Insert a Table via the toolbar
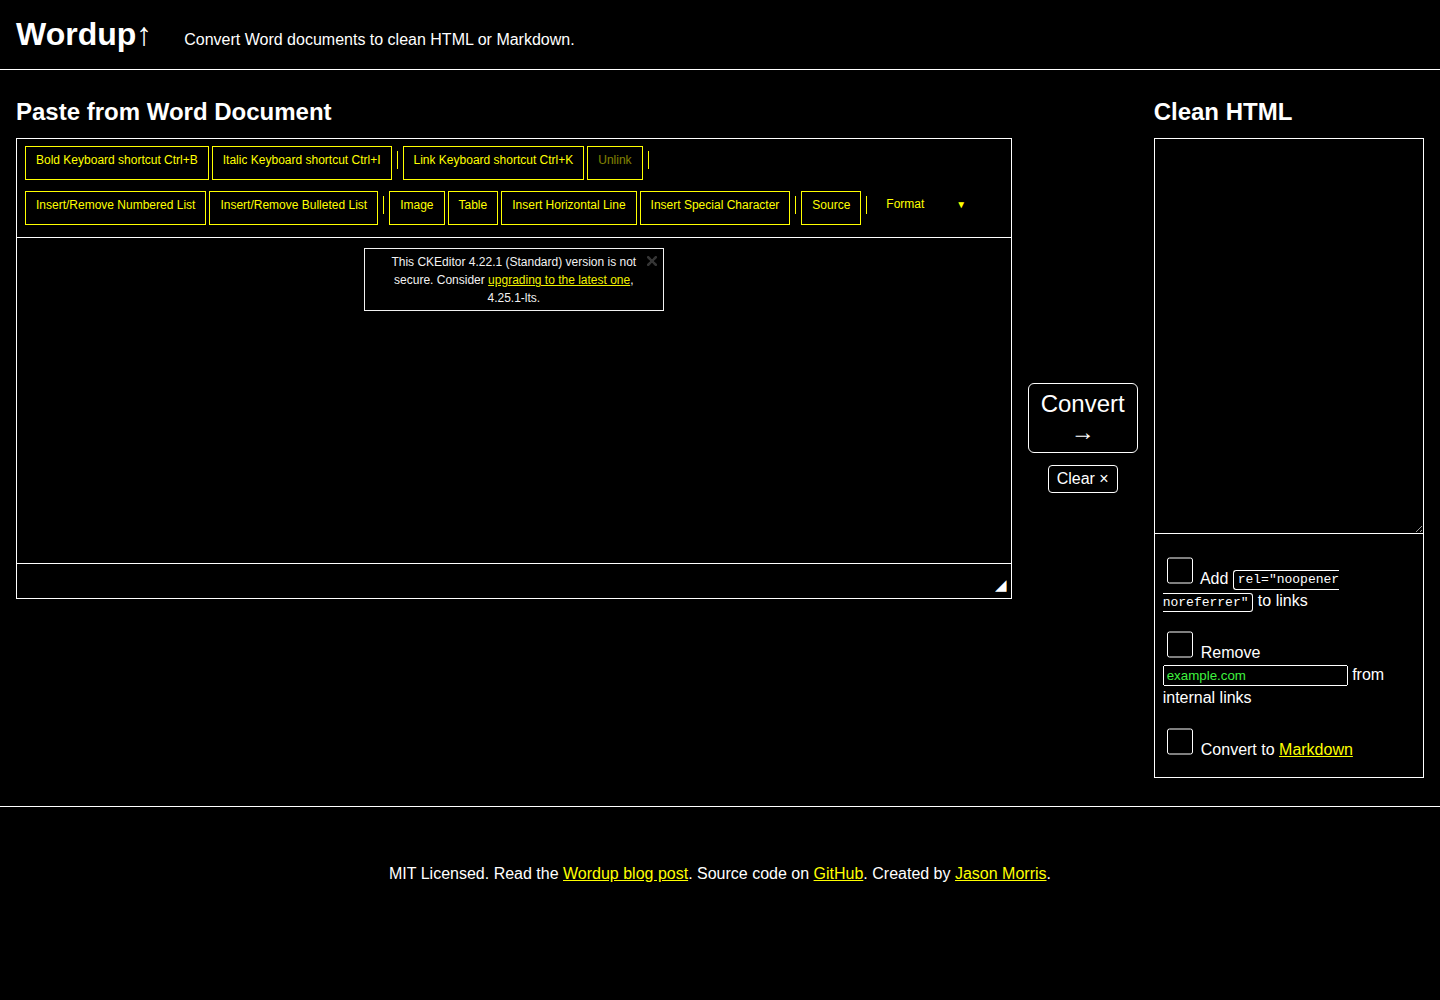Image resolution: width=1440 pixels, height=1000 pixels. click(x=472, y=206)
